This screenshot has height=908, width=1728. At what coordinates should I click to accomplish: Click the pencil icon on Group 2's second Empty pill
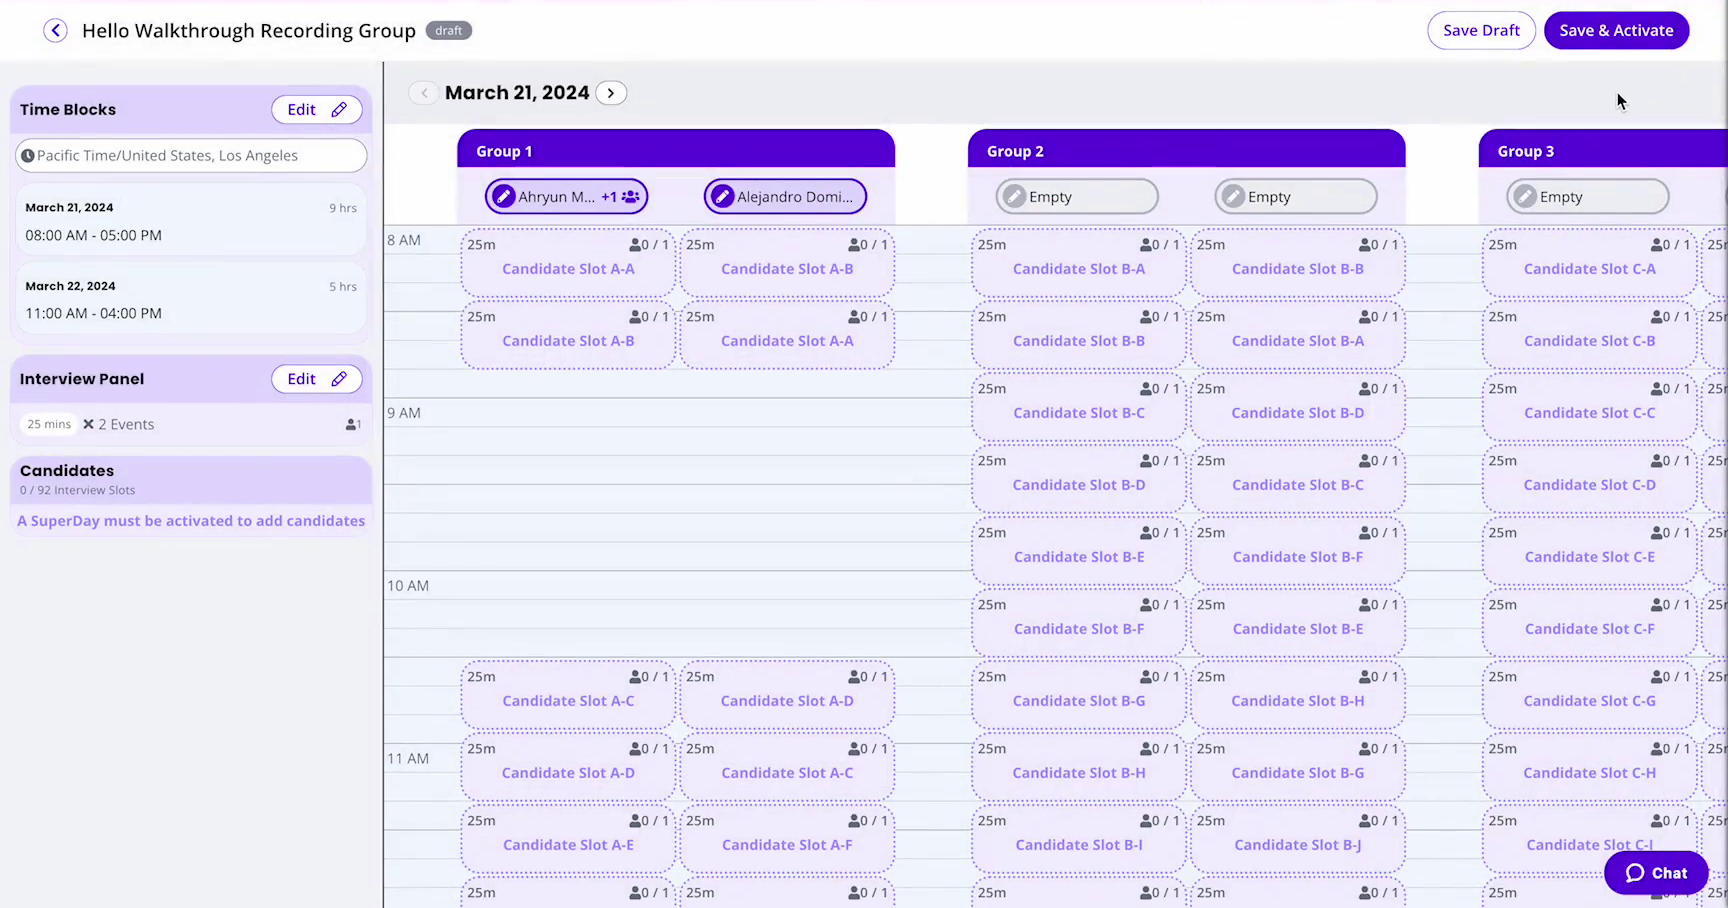[1233, 197]
